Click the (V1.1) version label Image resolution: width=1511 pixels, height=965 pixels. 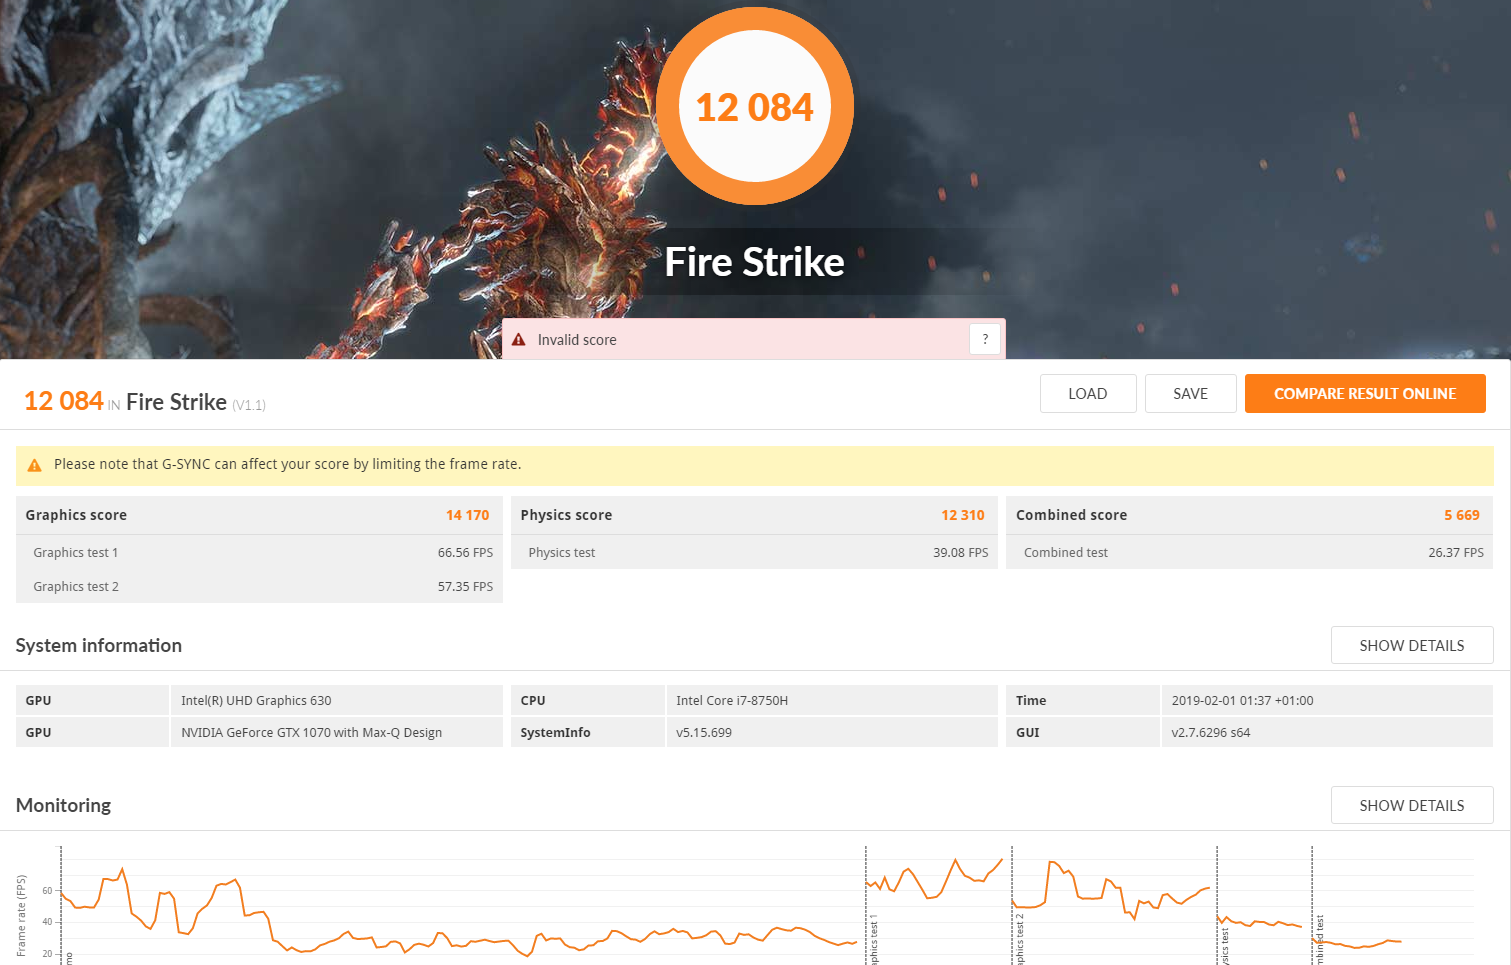pyautogui.click(x=249, y=405)
